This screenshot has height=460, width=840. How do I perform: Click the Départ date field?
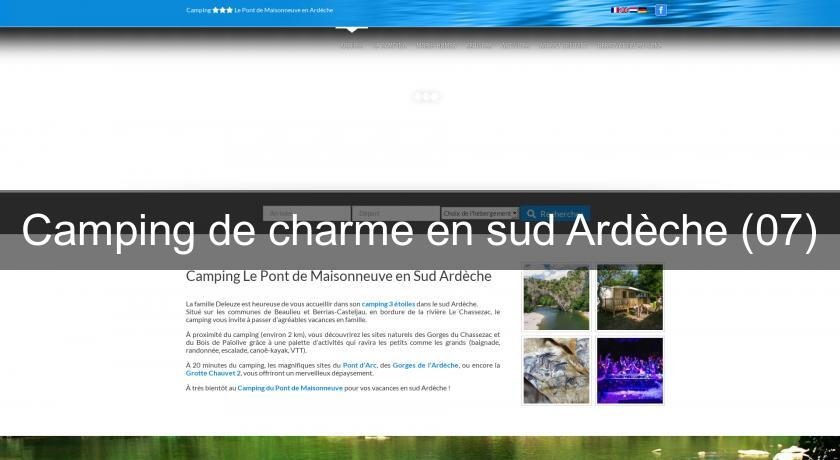click(396, 213)
